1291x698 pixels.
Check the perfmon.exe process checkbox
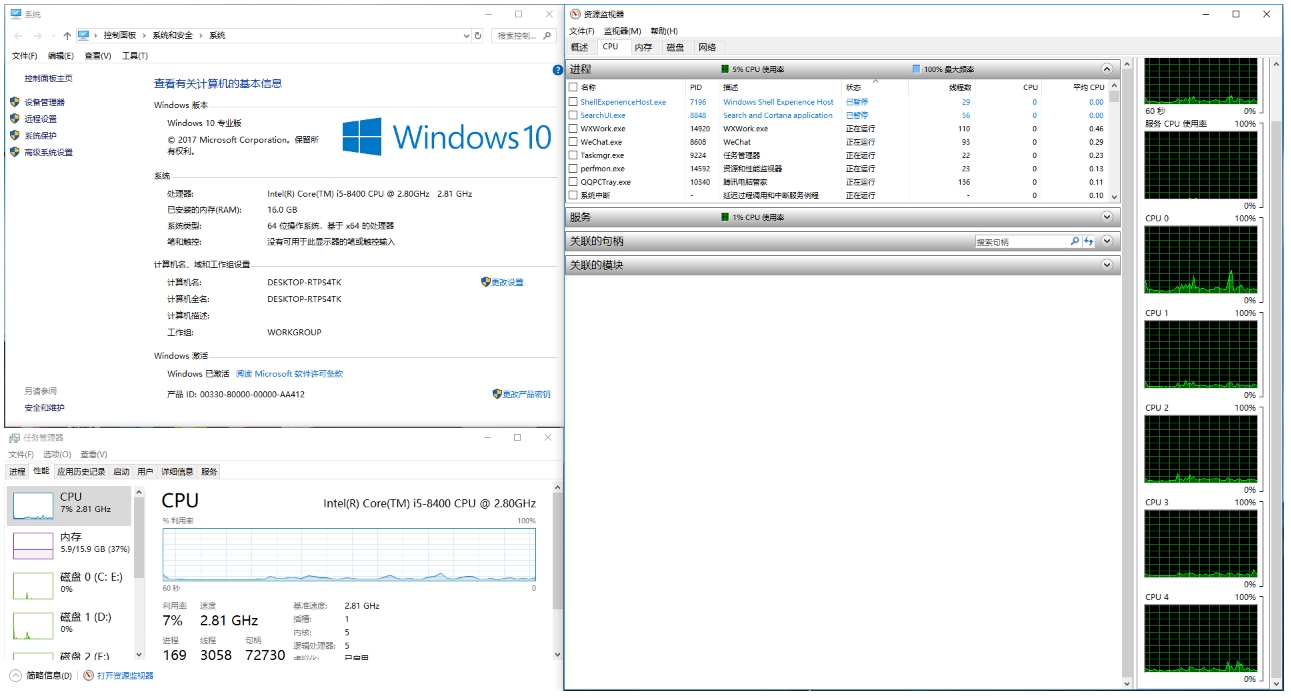click(573, 169)
